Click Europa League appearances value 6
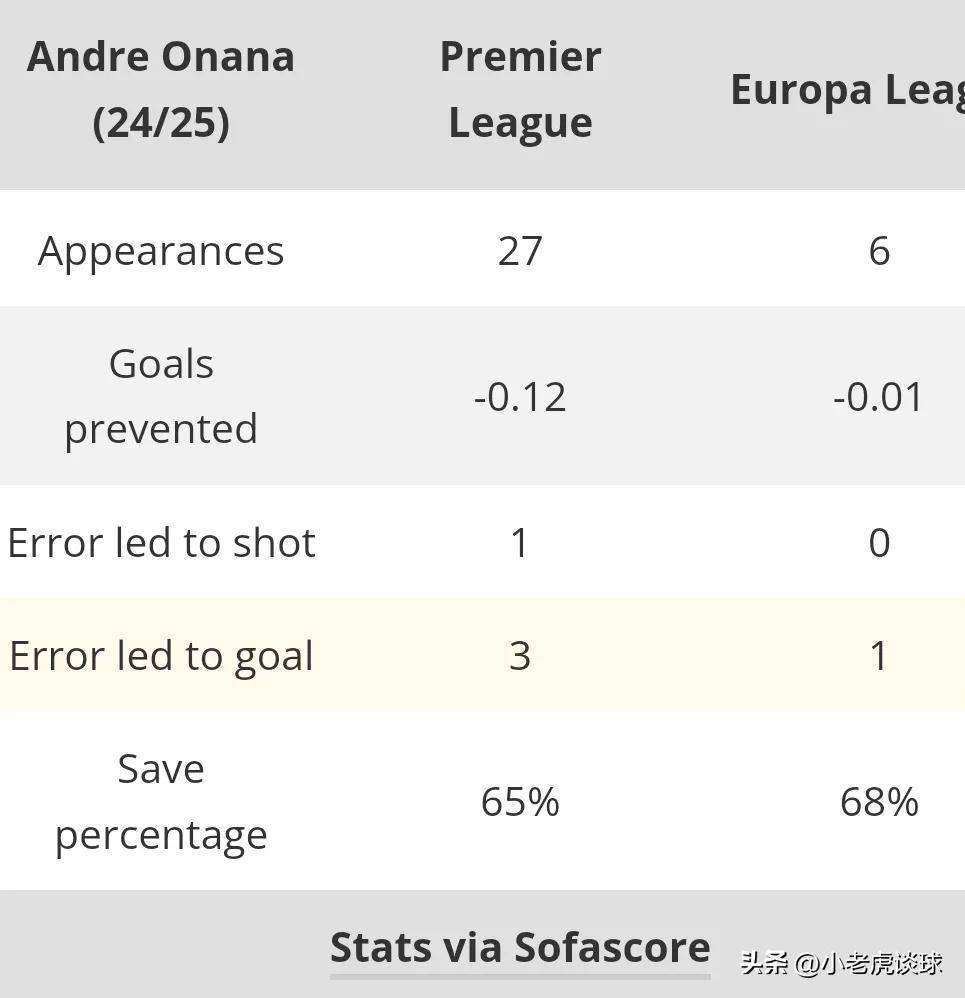This screenshot has width=965, height=998. pos(879,251)
